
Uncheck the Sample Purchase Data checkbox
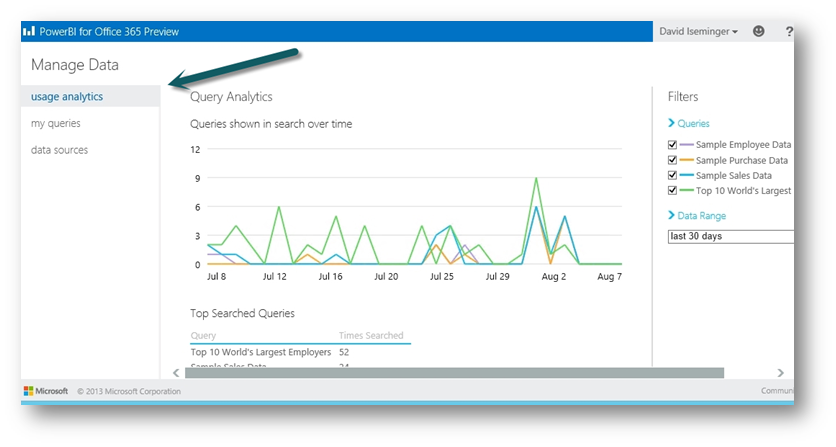672,160
